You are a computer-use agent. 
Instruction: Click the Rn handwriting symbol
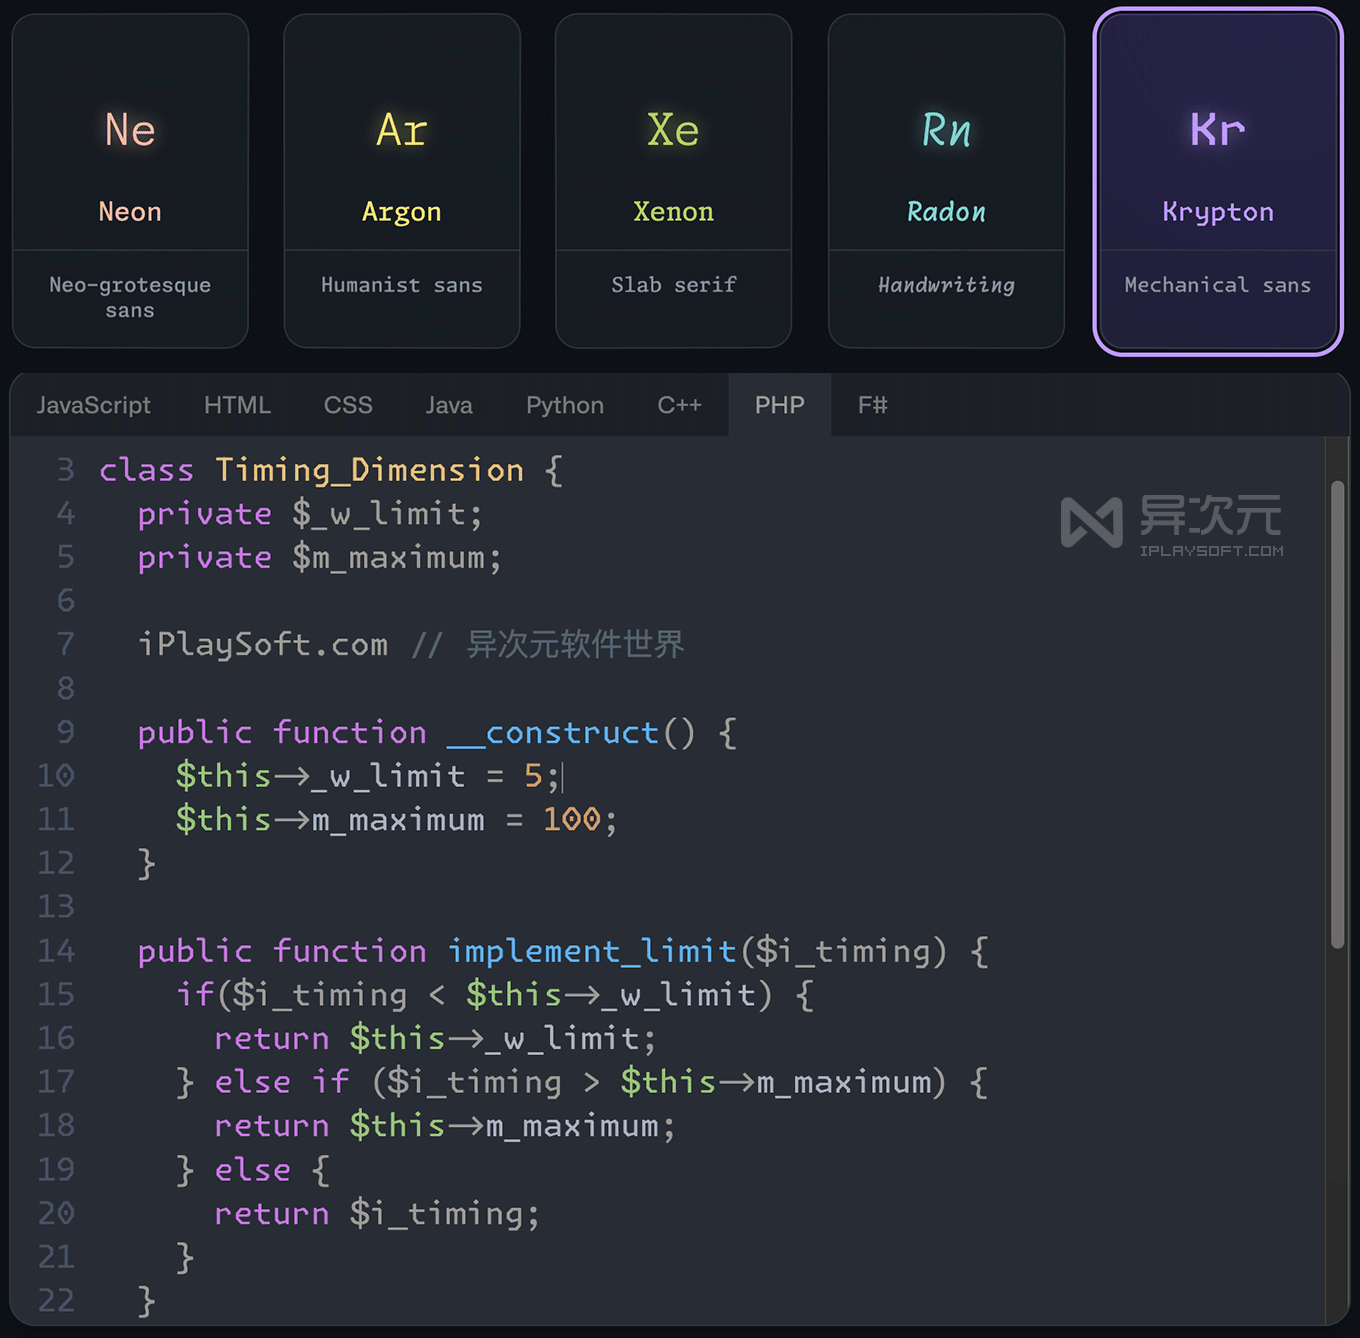tap(945, 130)
